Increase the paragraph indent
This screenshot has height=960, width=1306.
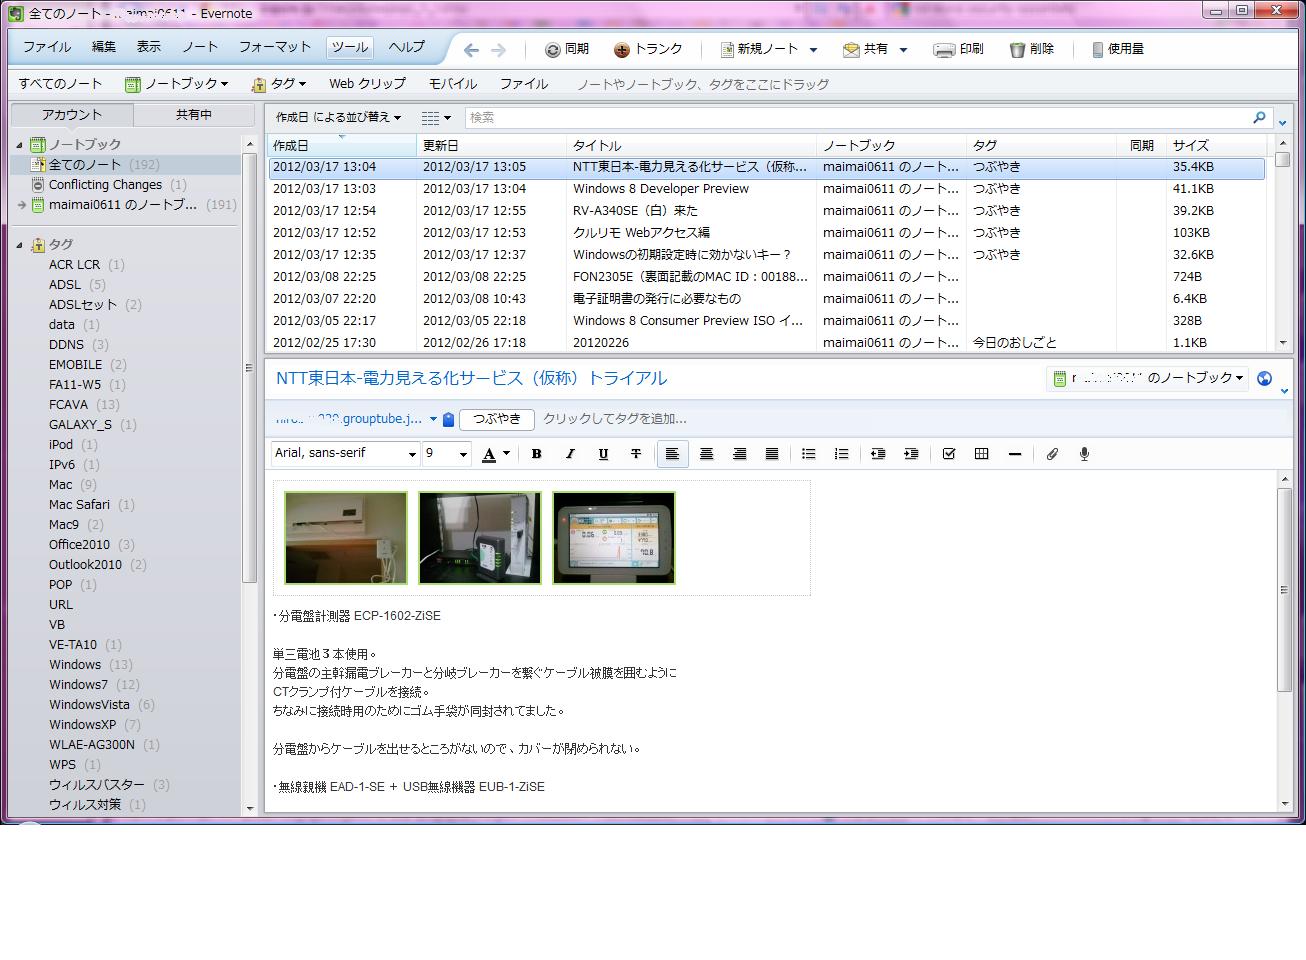[910, 454]
